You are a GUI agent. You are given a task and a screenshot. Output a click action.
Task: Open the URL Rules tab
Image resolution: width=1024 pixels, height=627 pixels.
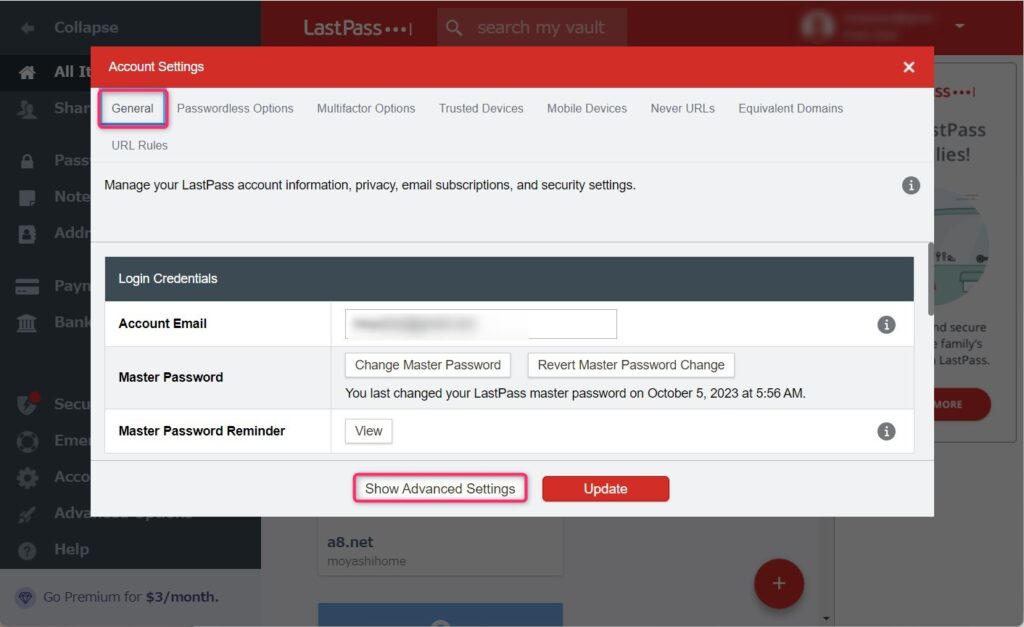(x=140, y=145)
